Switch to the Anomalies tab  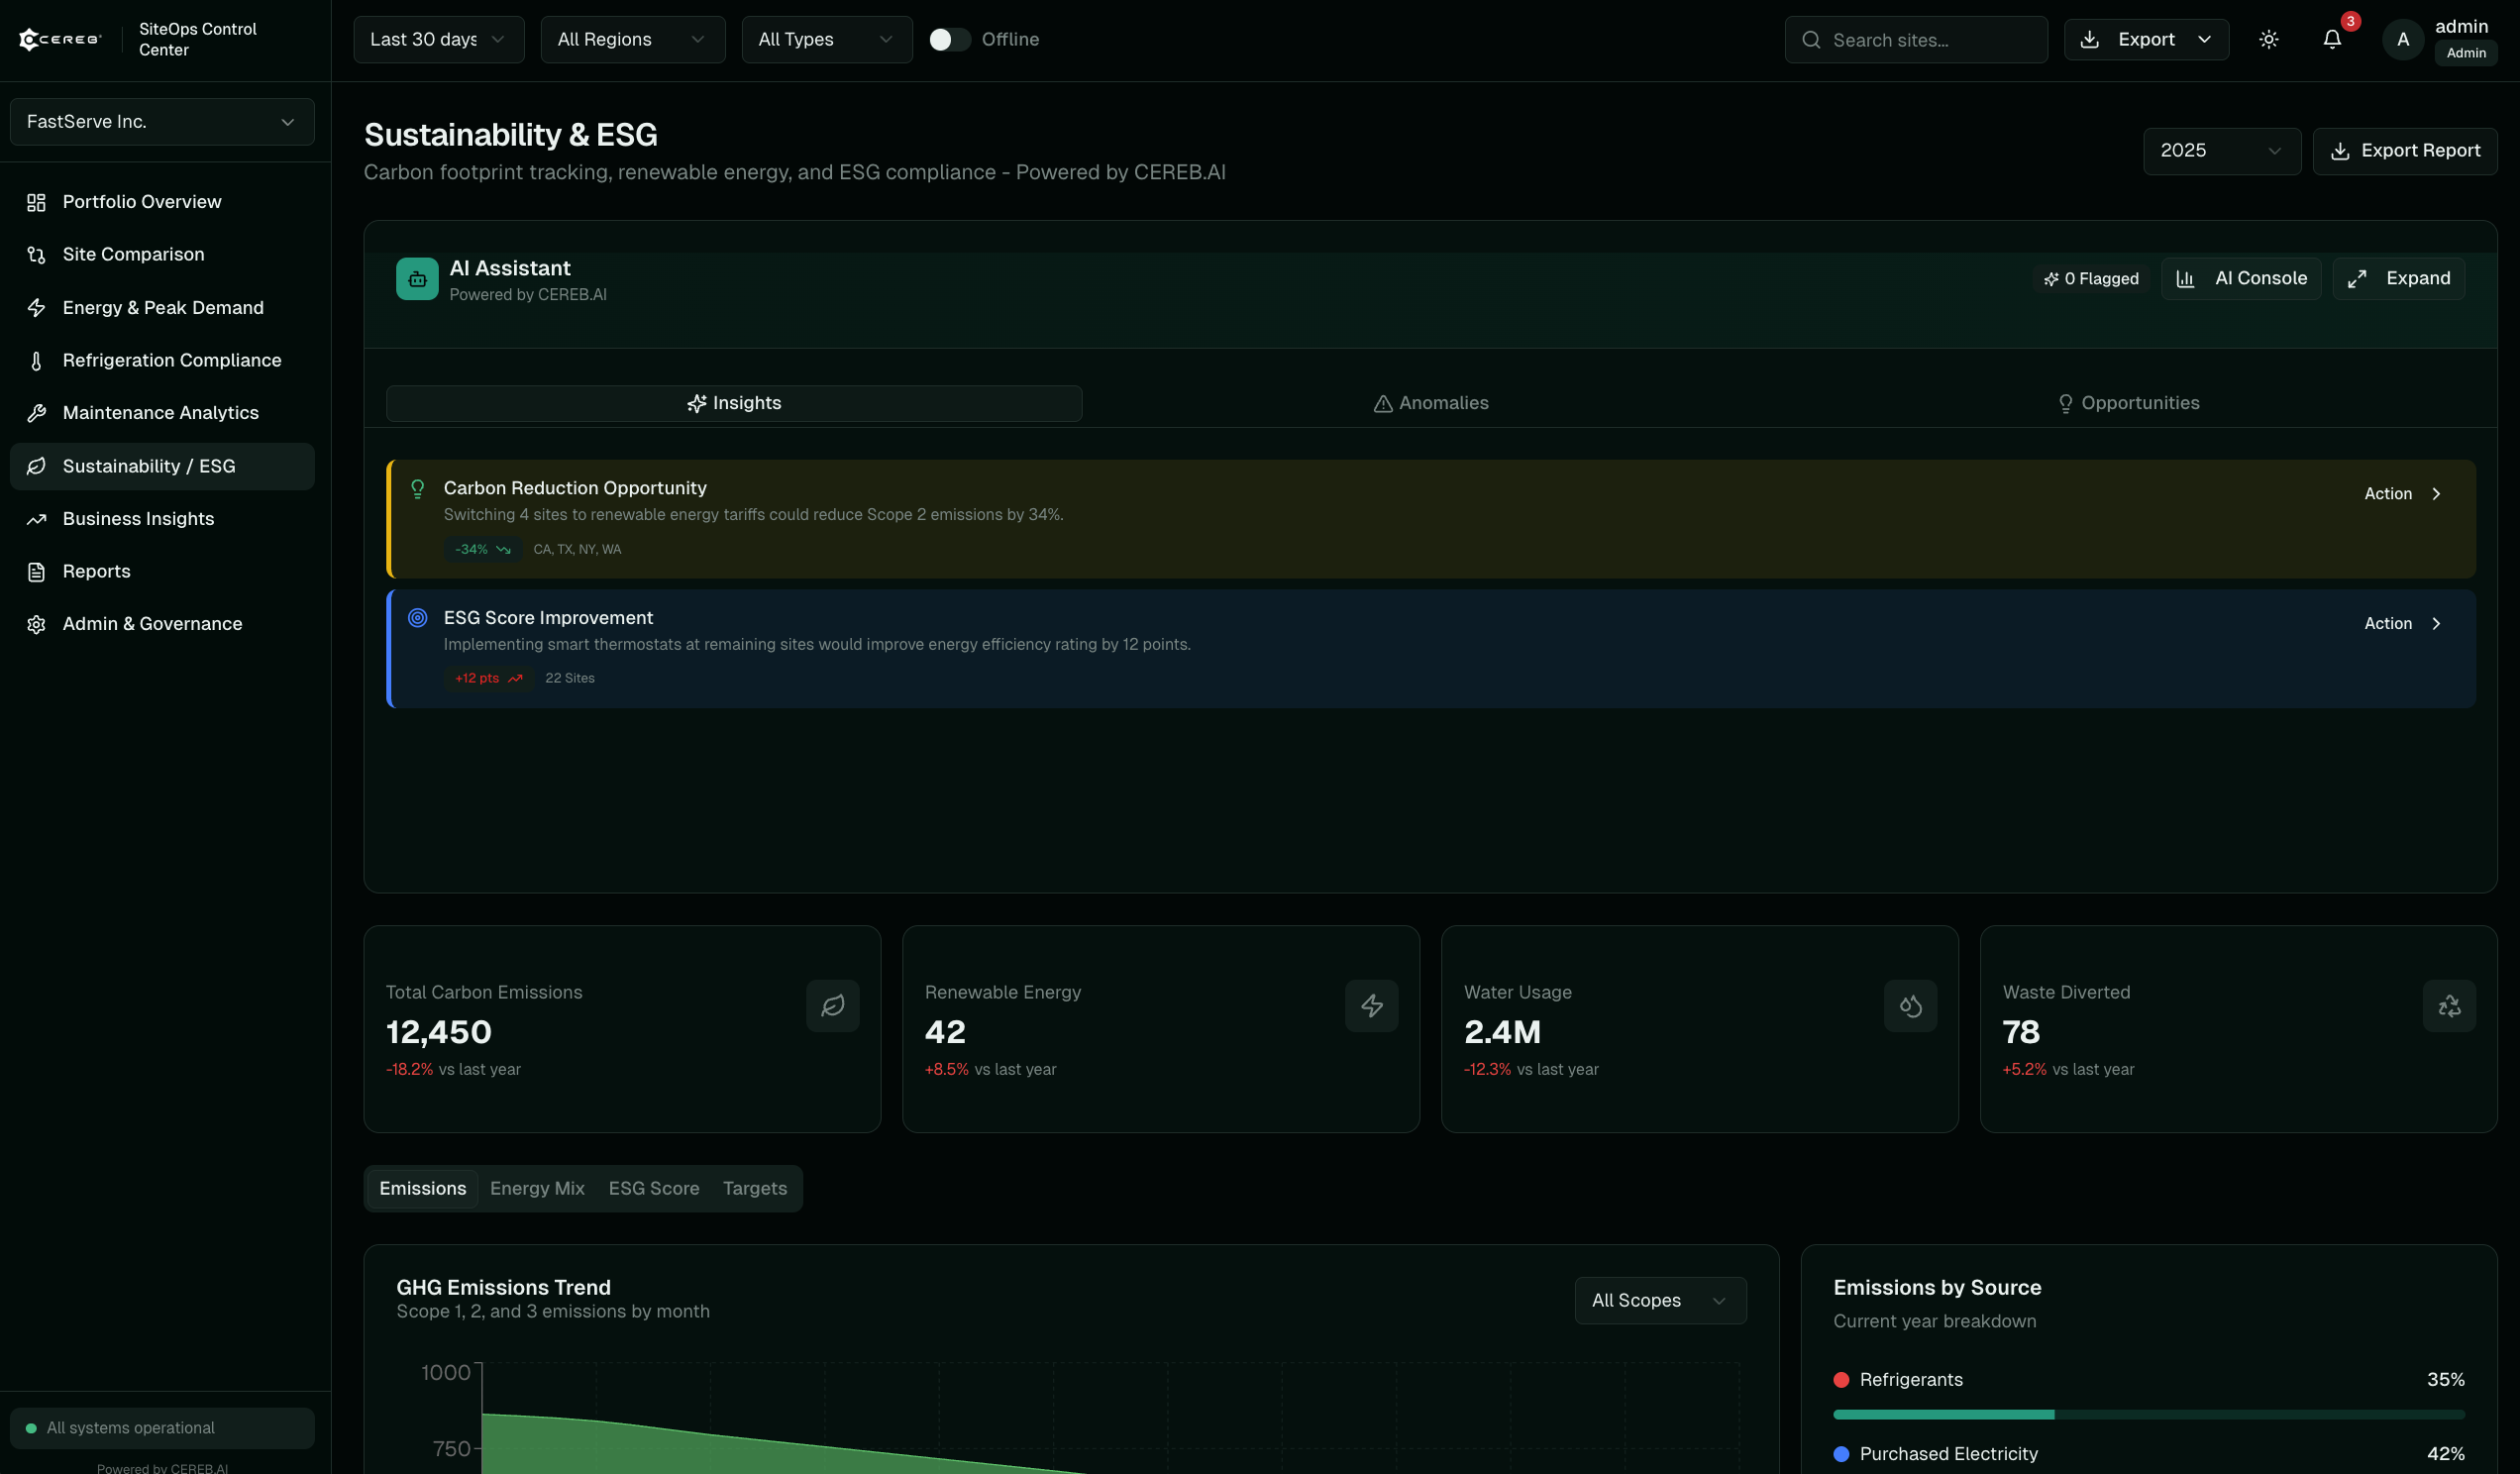[x=1430, y=403]
